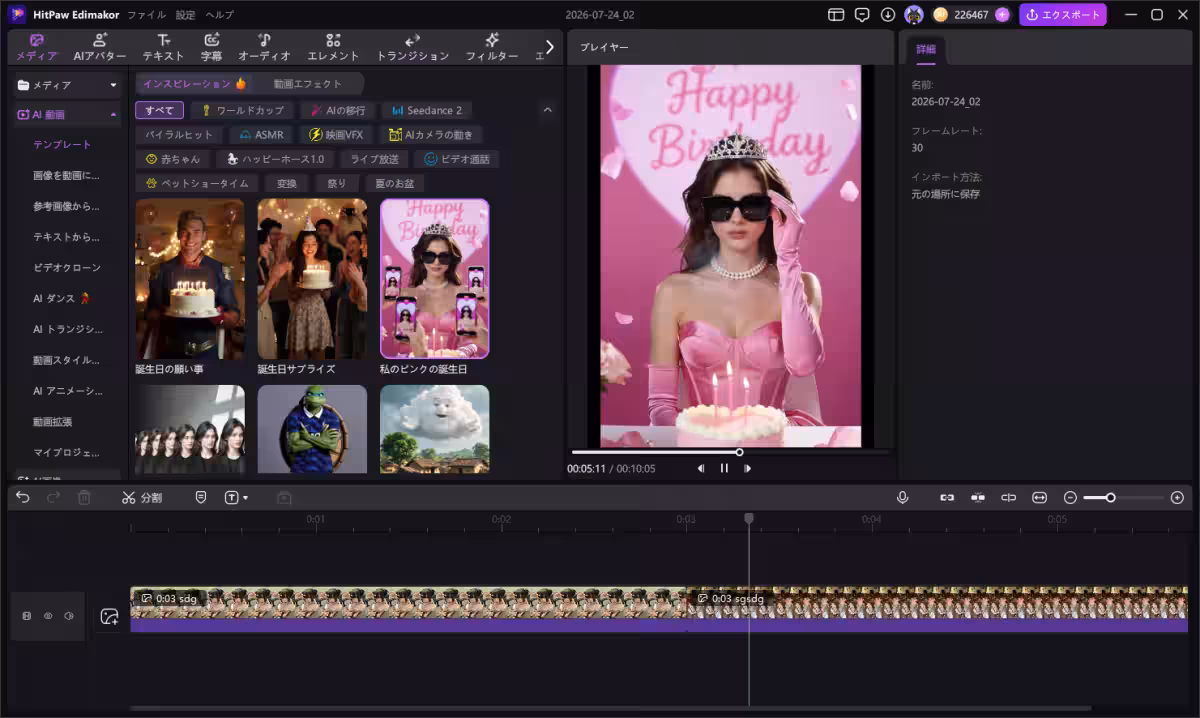
Task: Click the fit timeline to window icon
Action: tap(1039, 497)
